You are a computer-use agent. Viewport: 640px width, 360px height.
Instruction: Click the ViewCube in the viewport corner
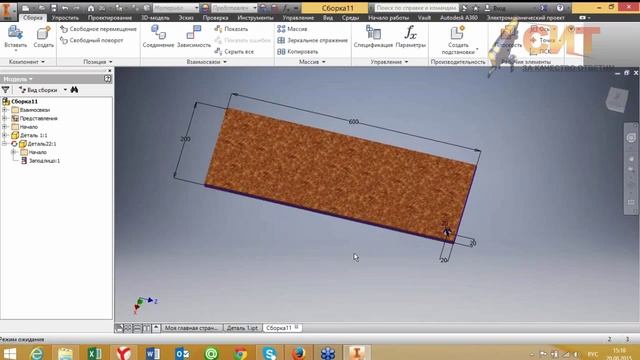(x=617, y=99)
